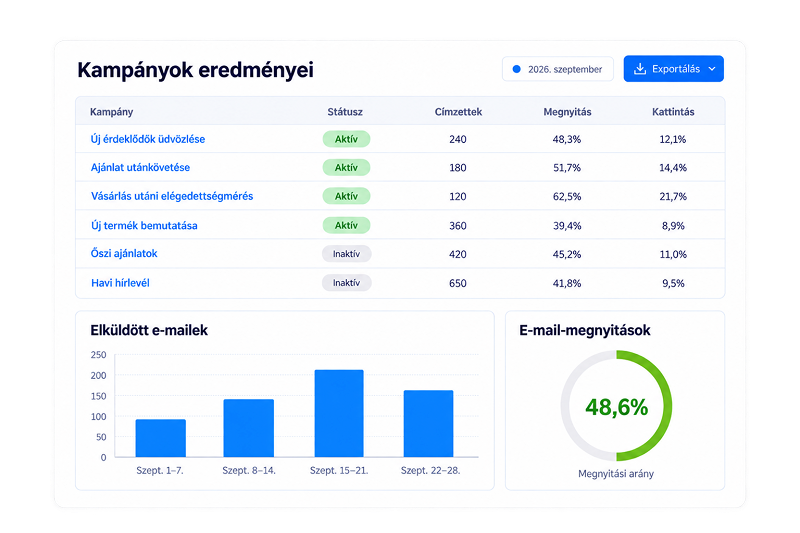The width and height of the screenshot is (800, 533).
Task: Select the 360 recipients cell
Action: pyautogui.click(x=458, y=226)
